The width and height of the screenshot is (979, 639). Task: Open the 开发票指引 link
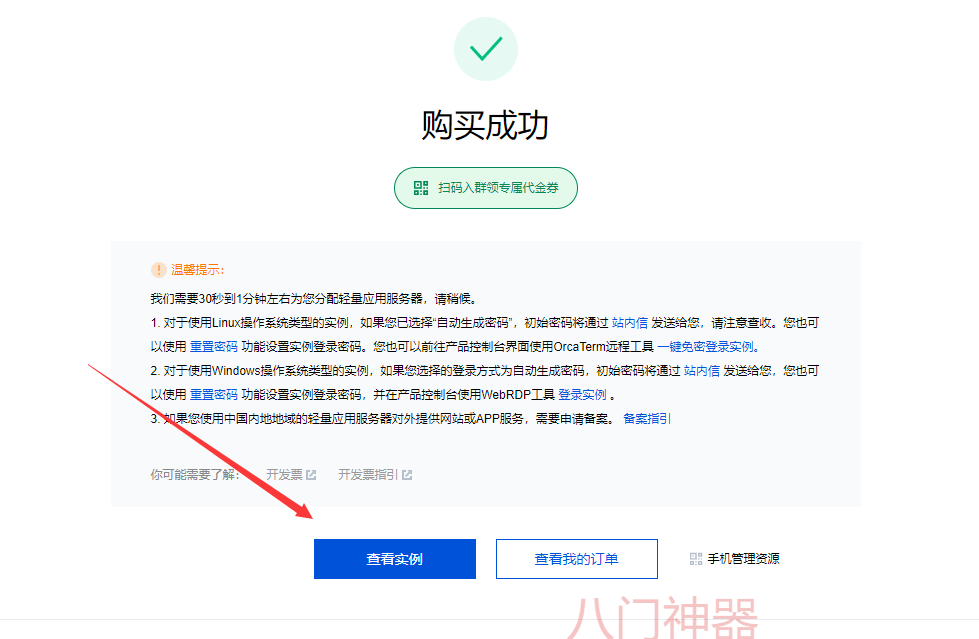pyautogui.click(x=368, y=475)
